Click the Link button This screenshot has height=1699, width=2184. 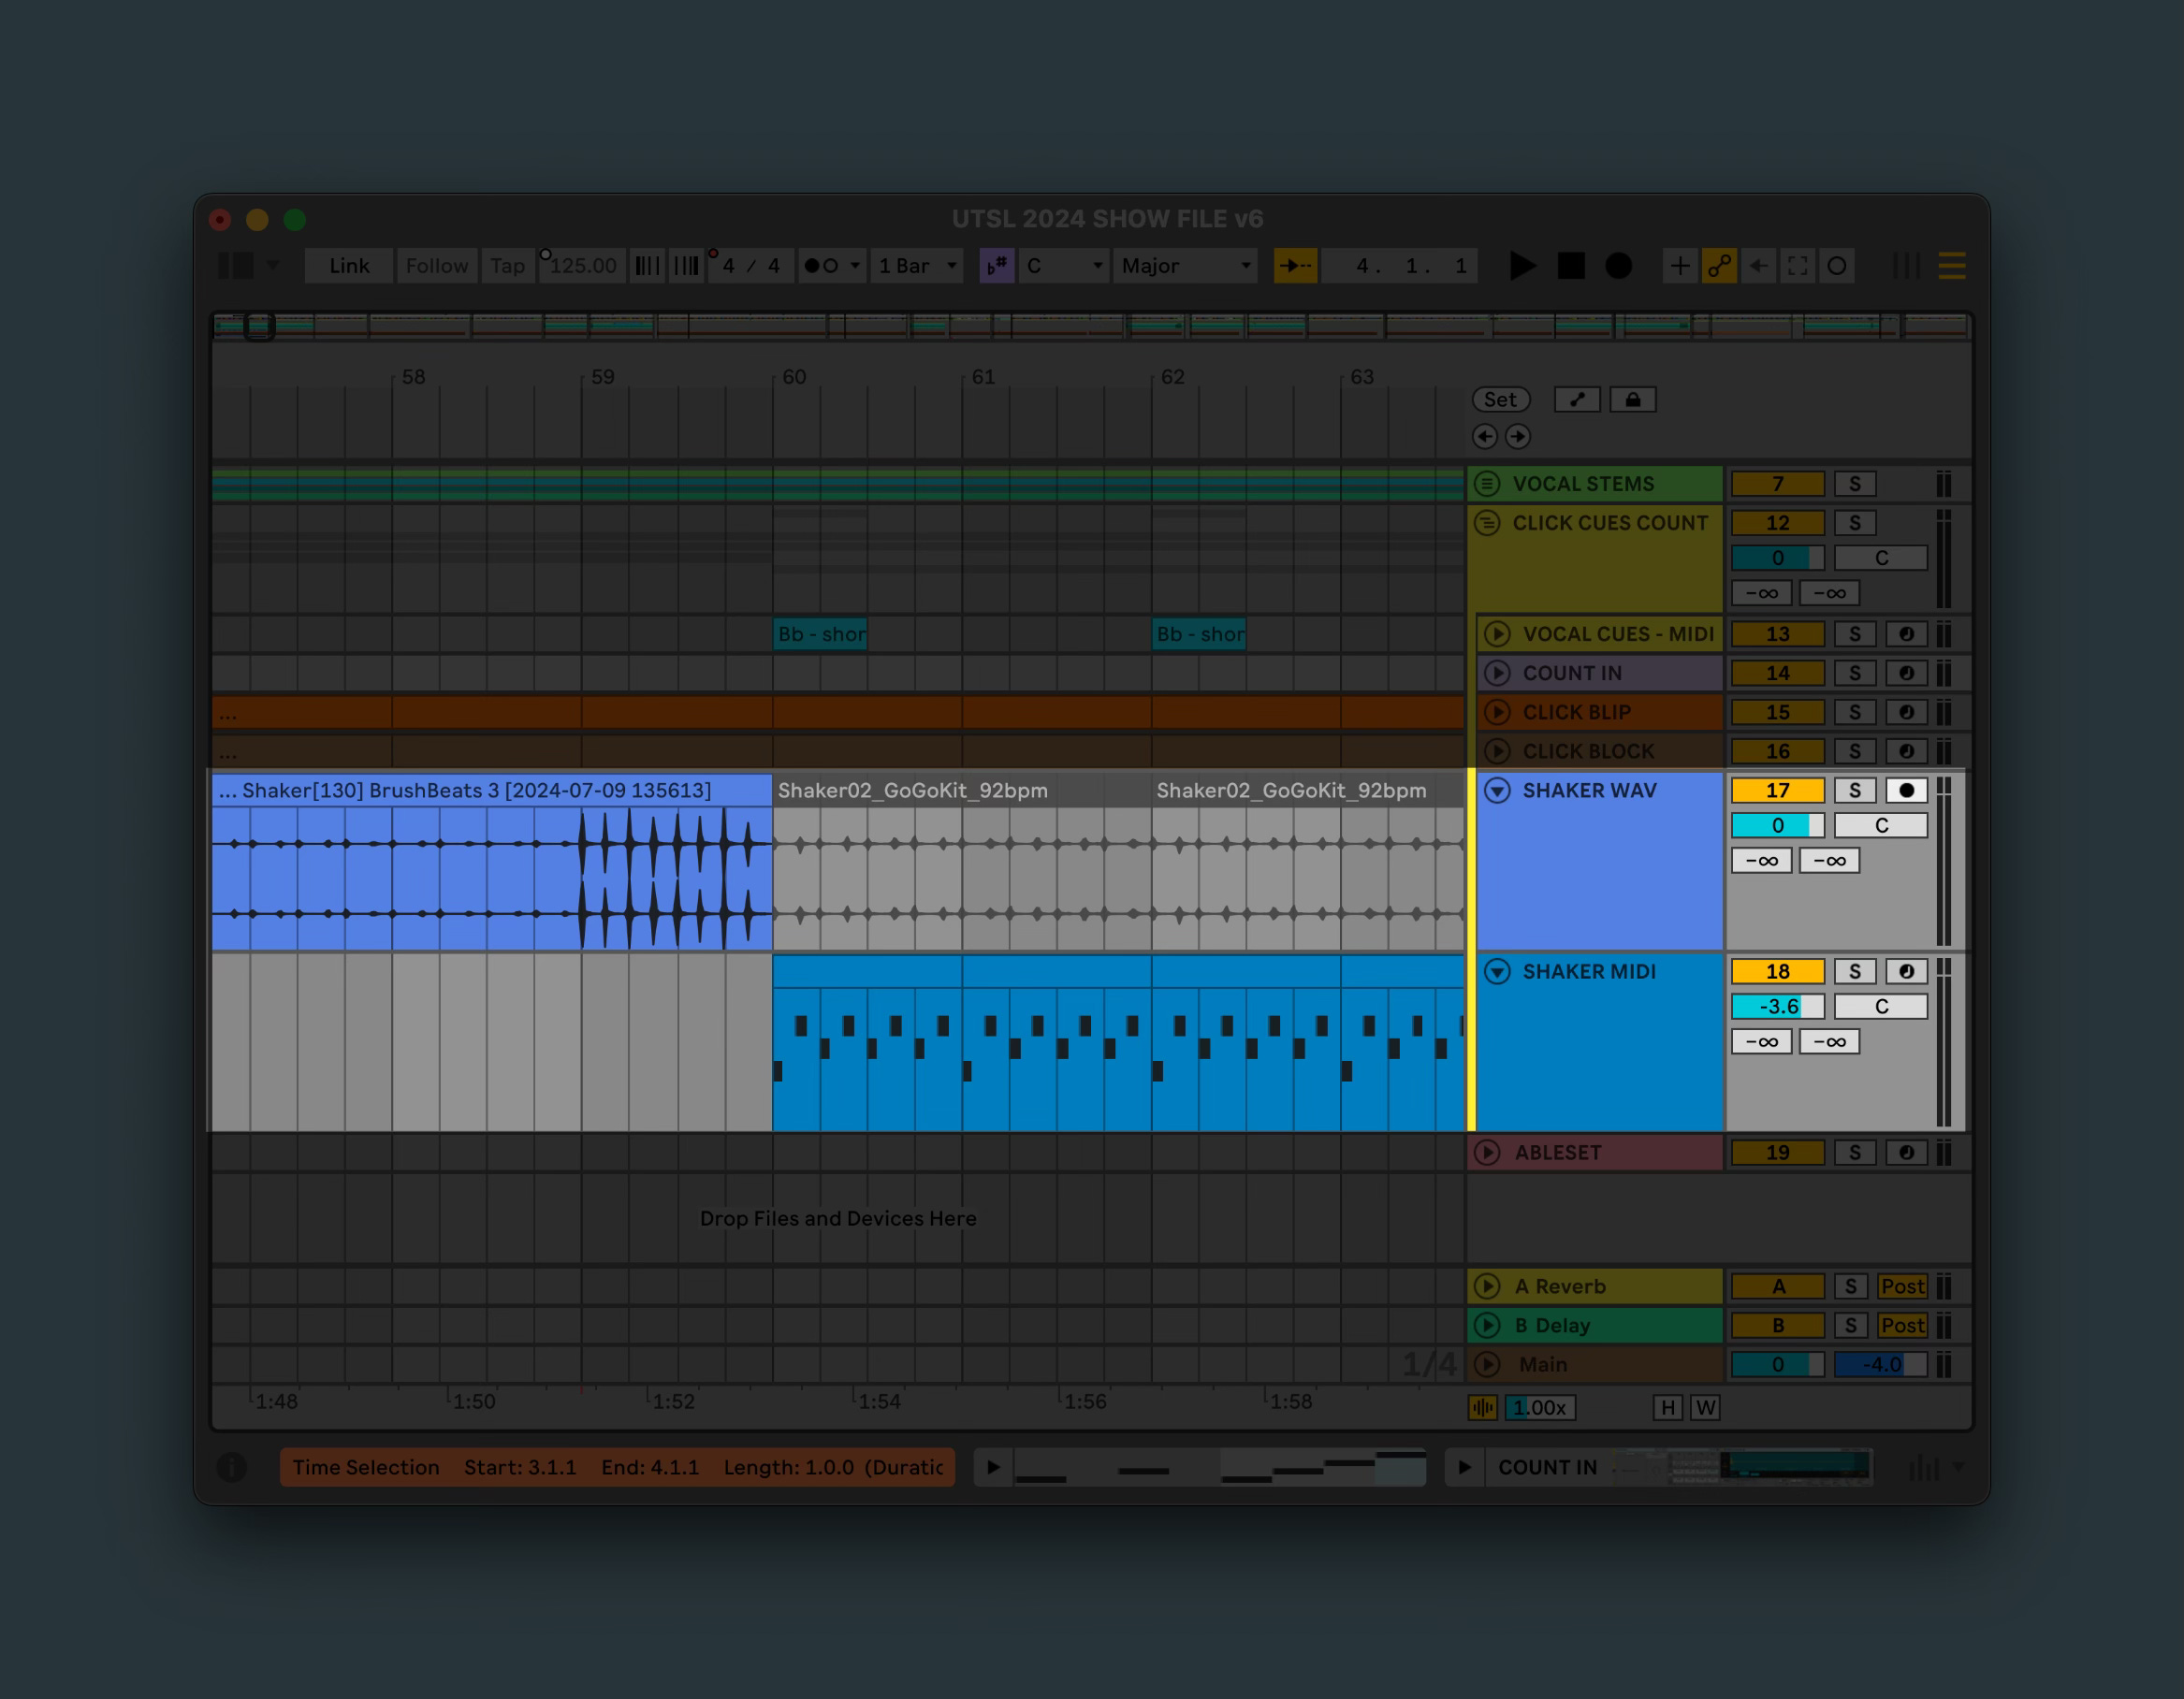click(x=349, y=266)
